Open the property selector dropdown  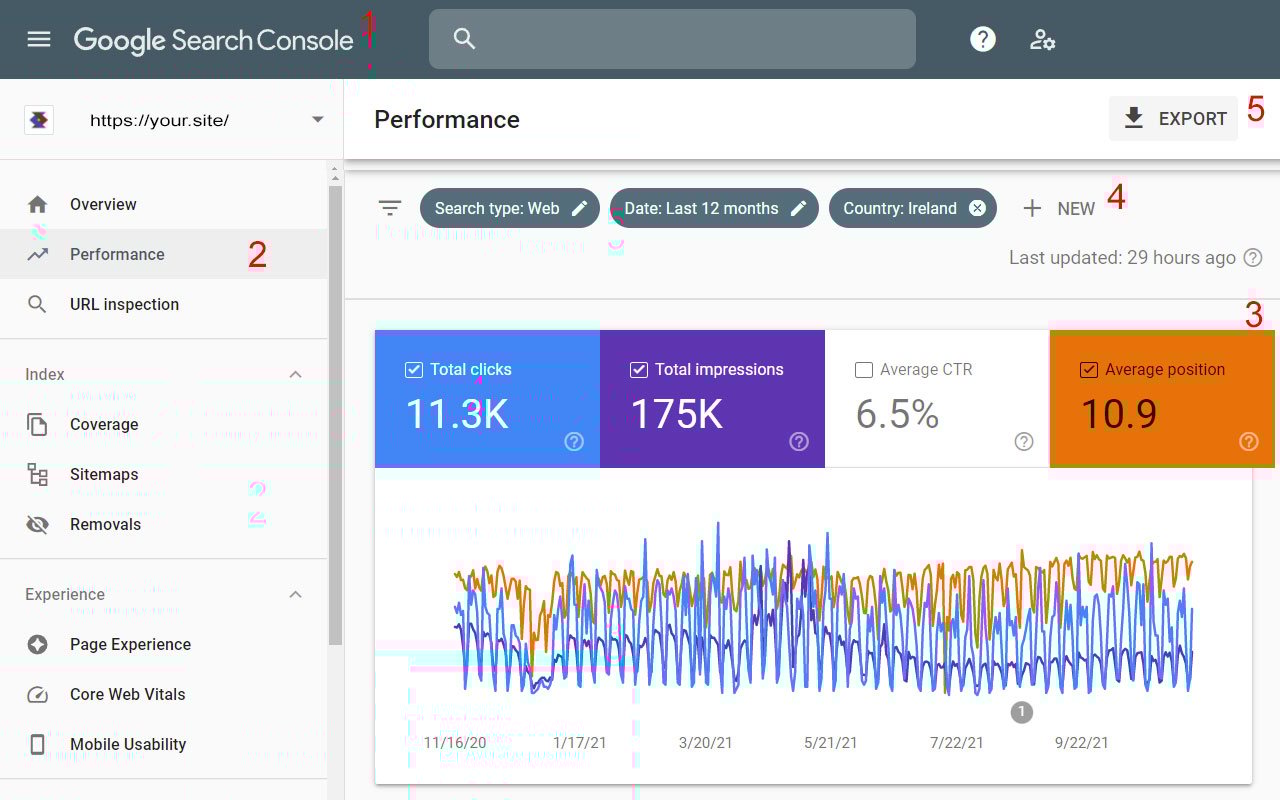pyautogui.click(x=317, y=119)
